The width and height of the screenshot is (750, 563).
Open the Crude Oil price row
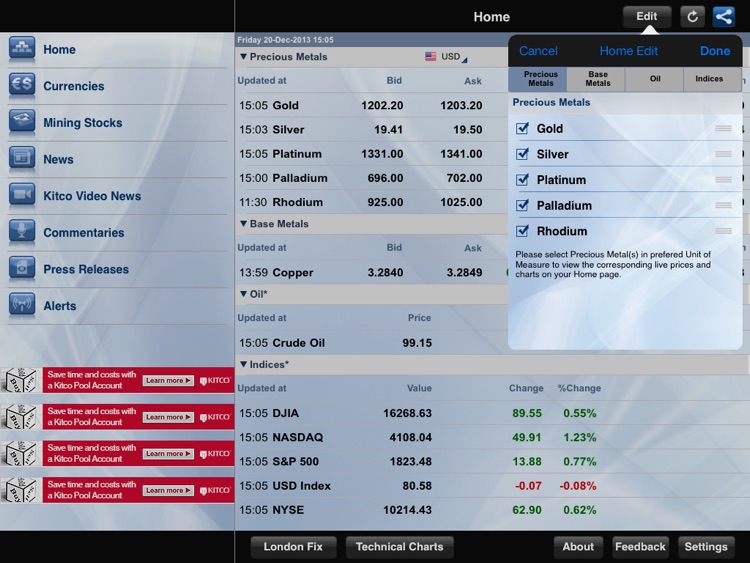(x=371, y=342)
